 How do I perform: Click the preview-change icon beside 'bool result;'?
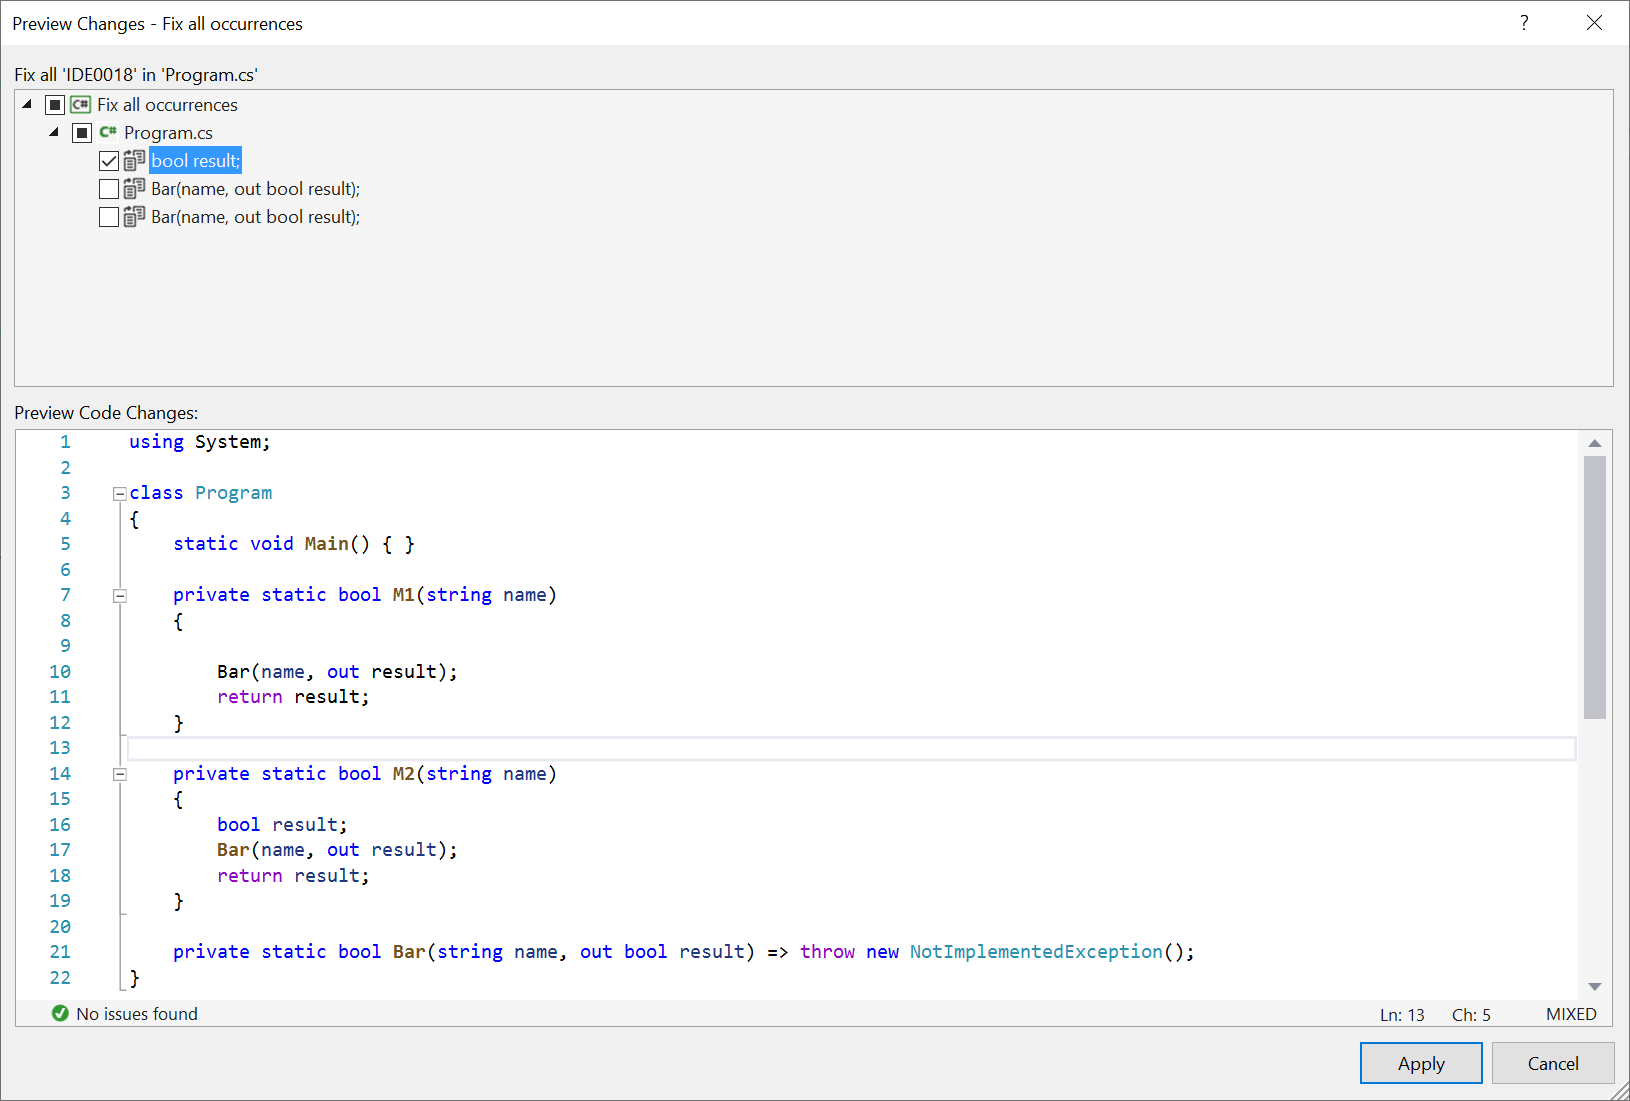134,160
